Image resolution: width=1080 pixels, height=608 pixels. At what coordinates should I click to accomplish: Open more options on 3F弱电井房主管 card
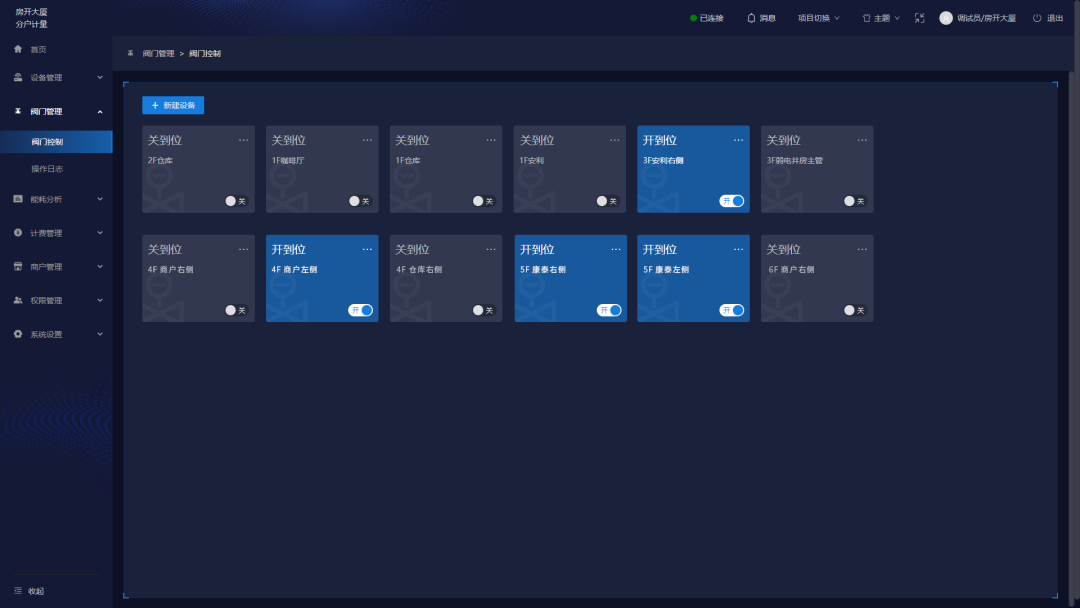coord(862,140)
